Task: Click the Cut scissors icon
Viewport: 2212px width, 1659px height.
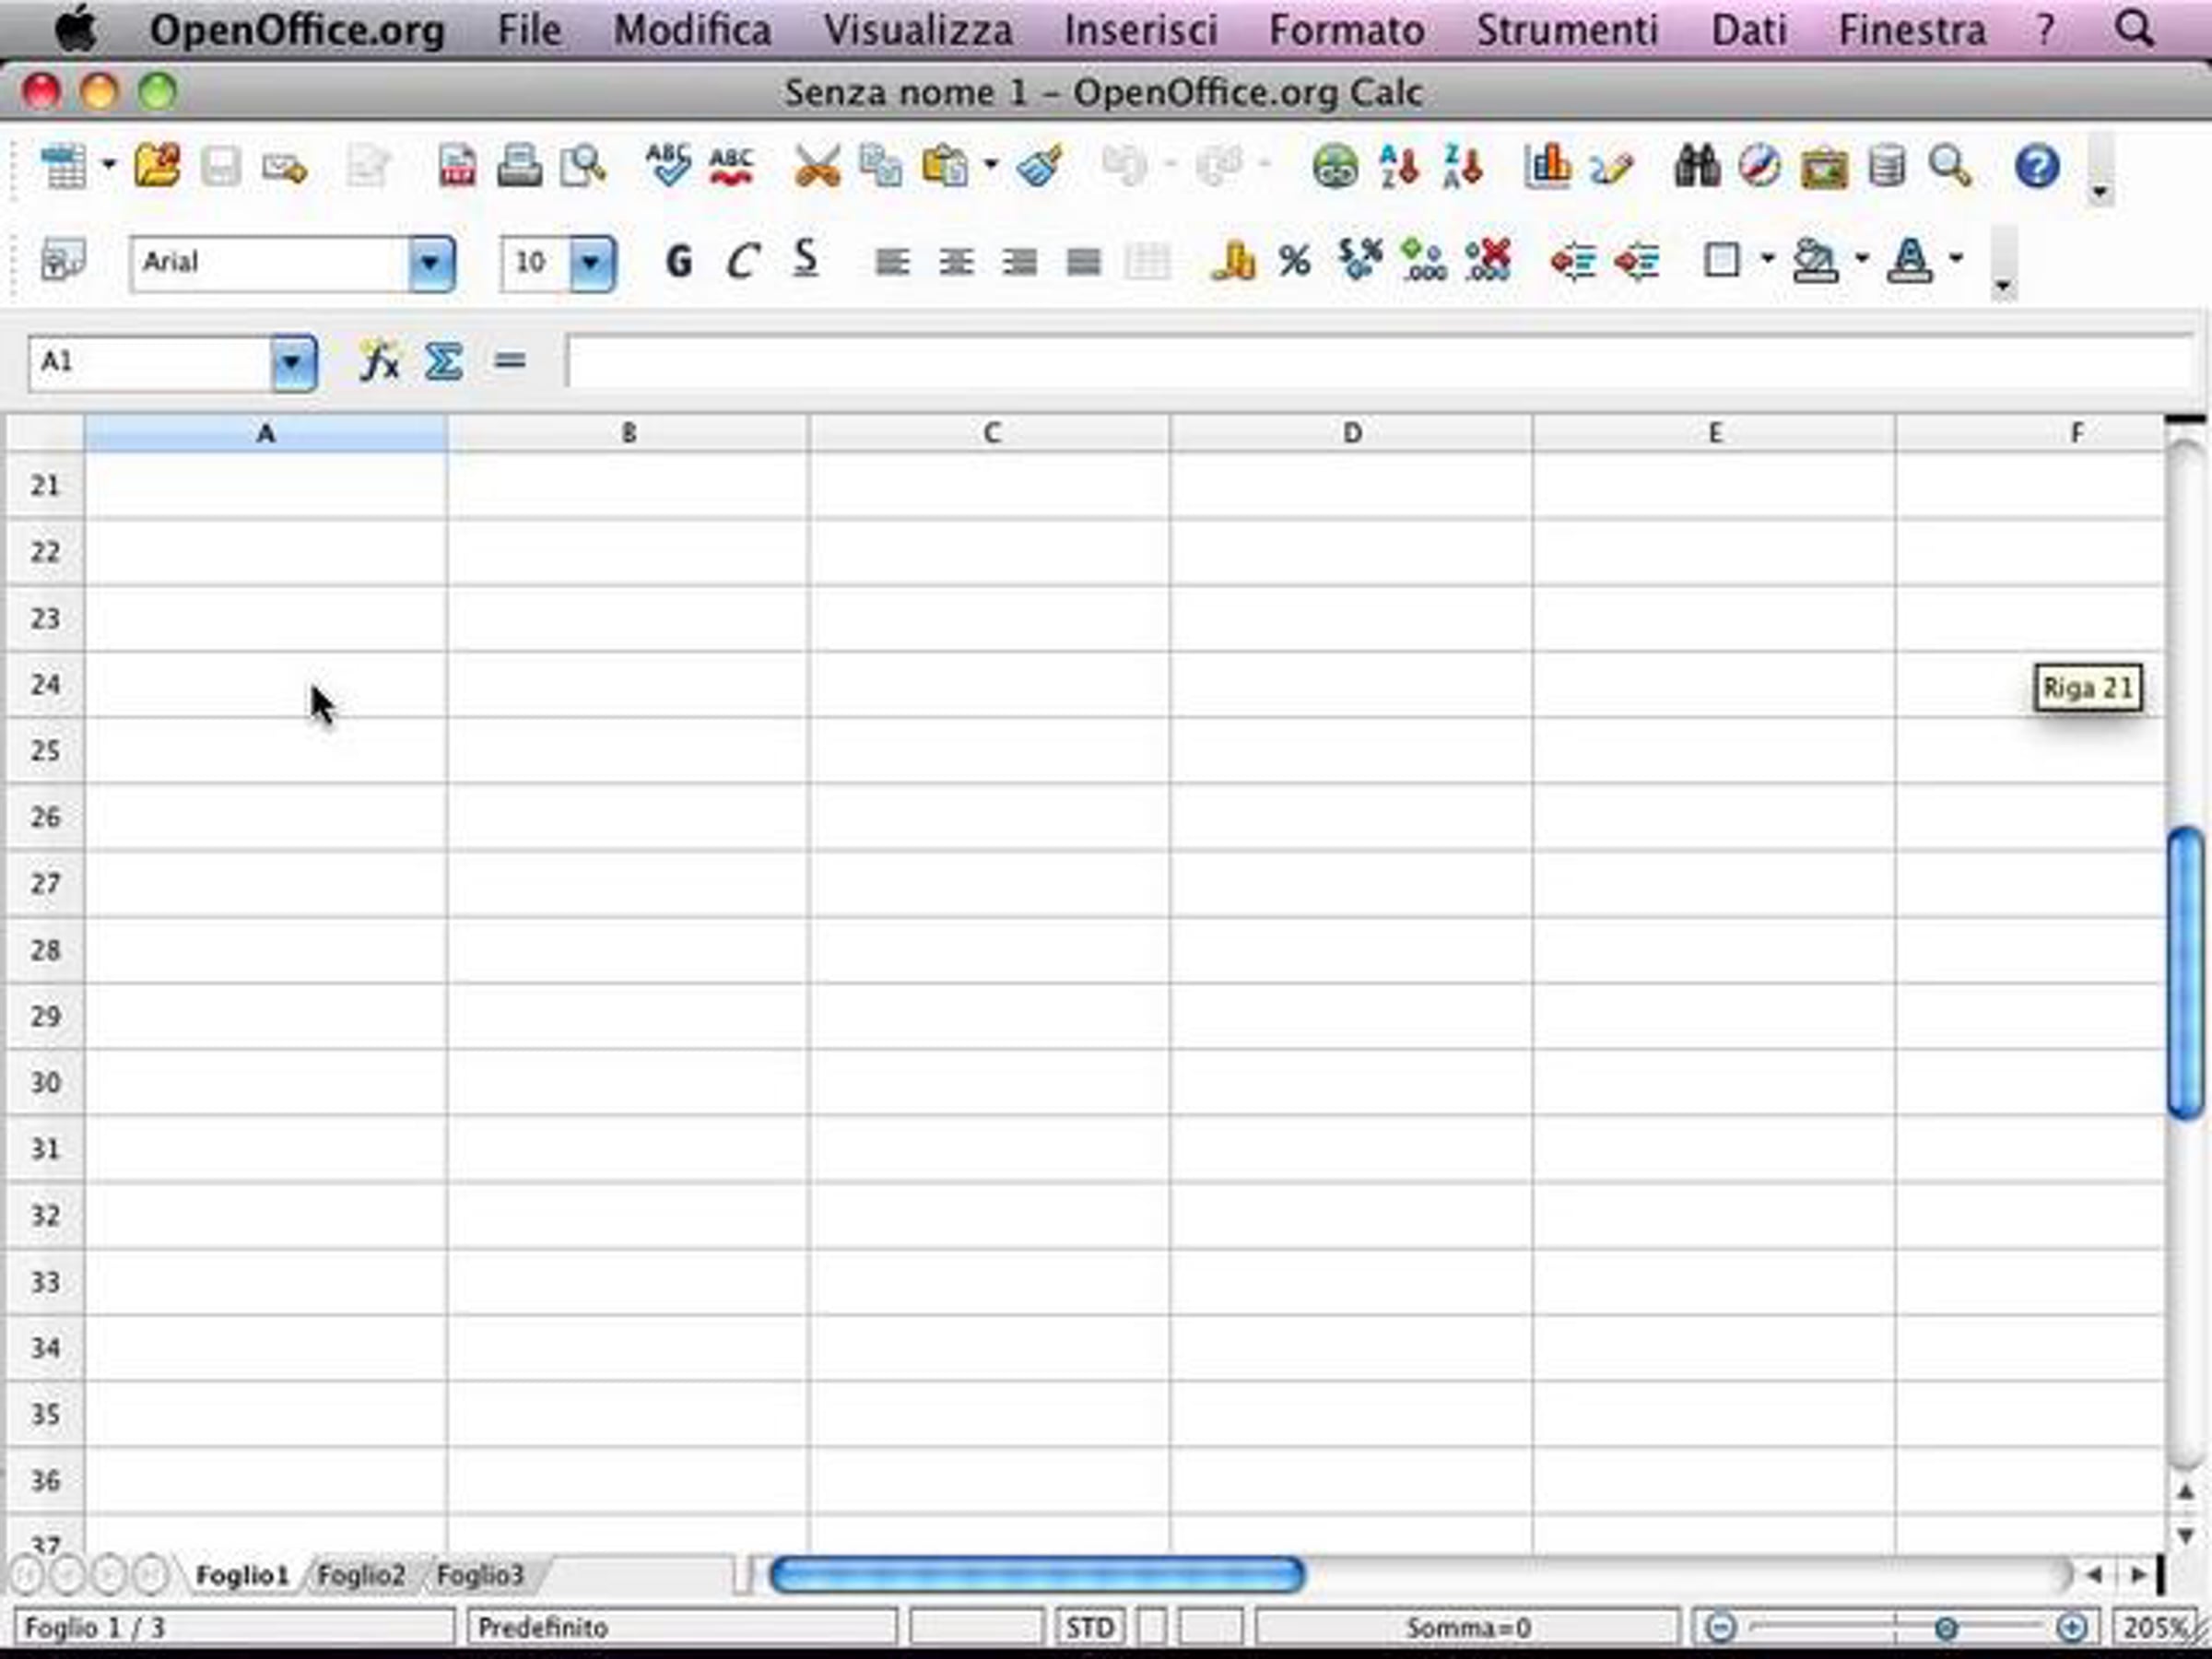Action: (x=817, y=166)
